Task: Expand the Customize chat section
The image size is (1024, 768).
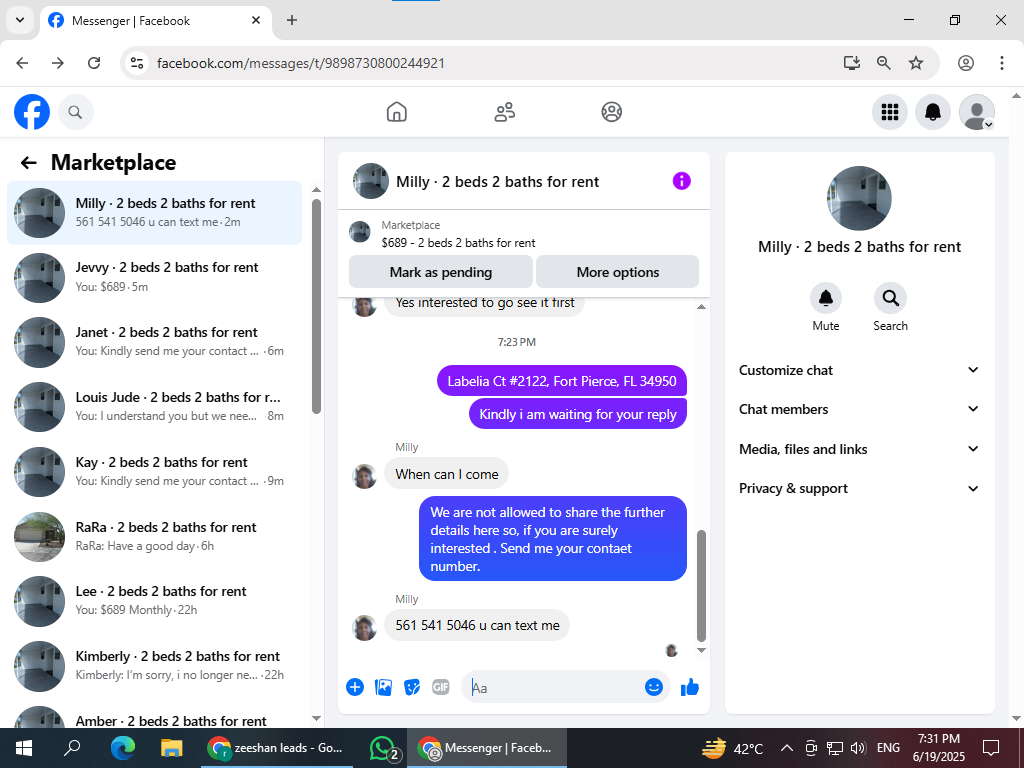Action: point(859,370)
